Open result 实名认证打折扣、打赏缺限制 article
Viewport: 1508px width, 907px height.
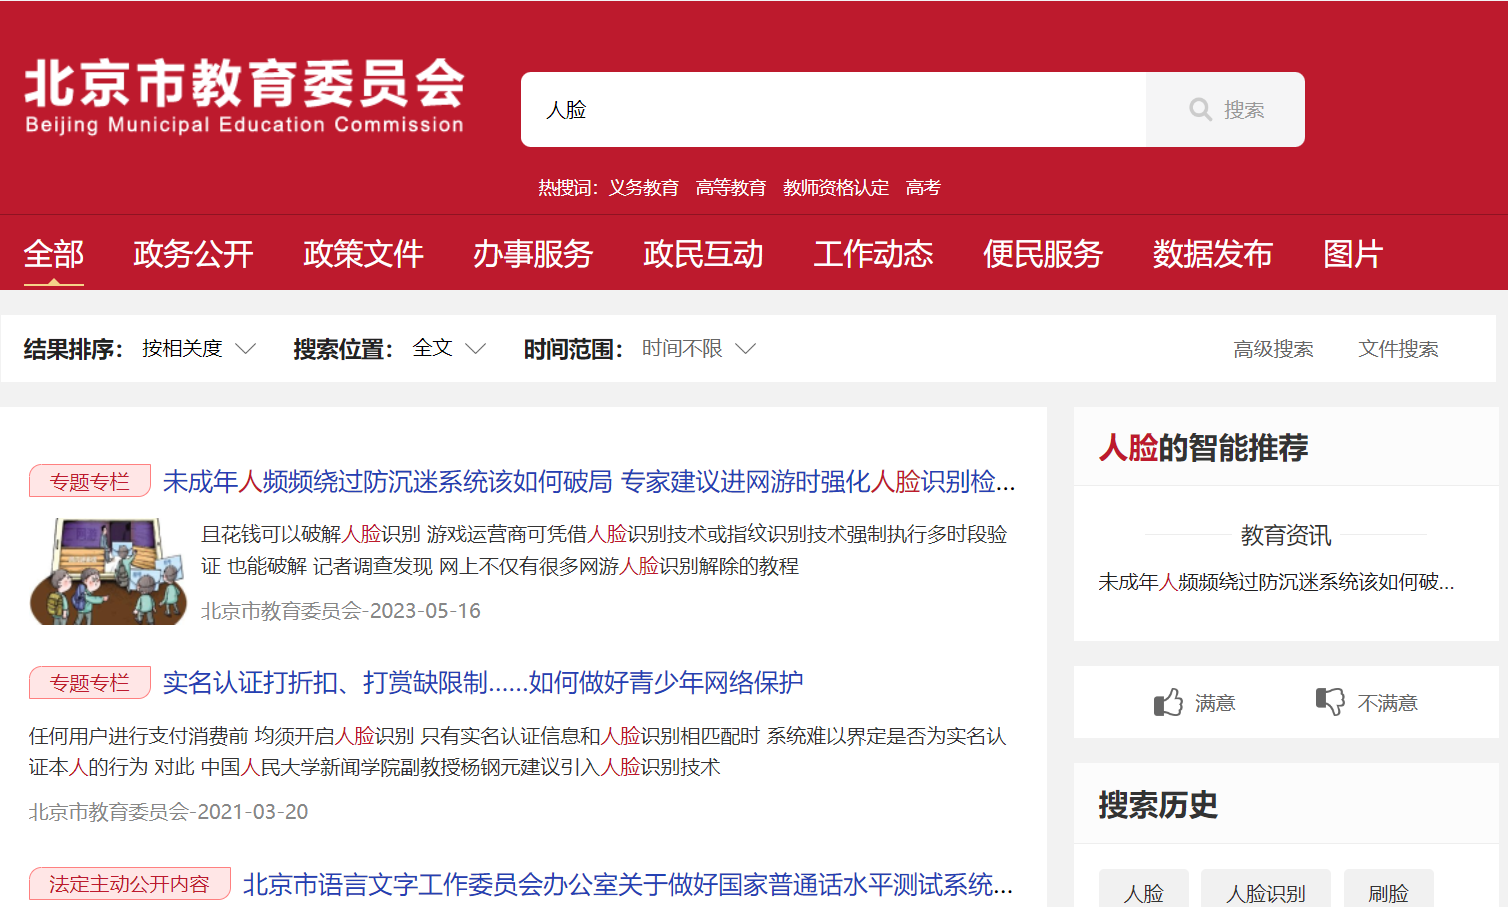pyautogui.click(x=483, y=683)
